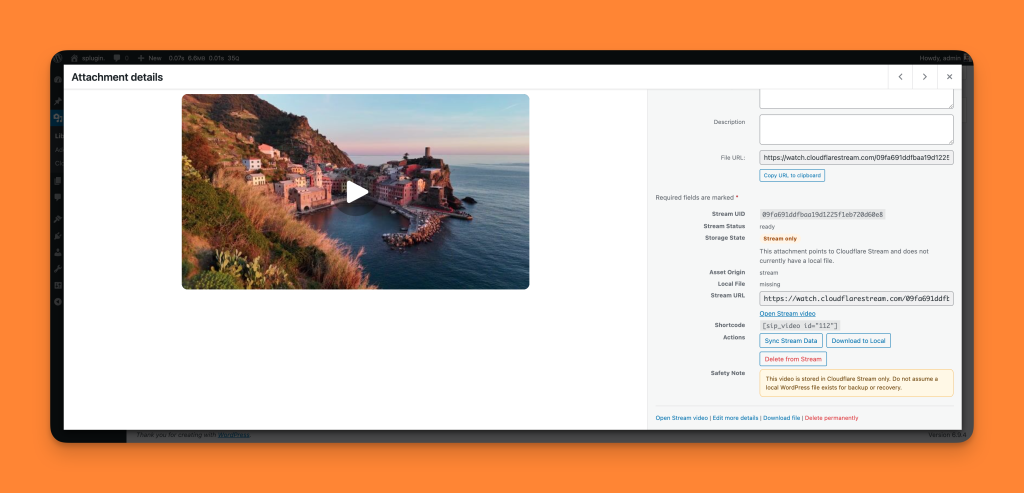Open Stream video link under Stream URL

(x=787, y=314)
